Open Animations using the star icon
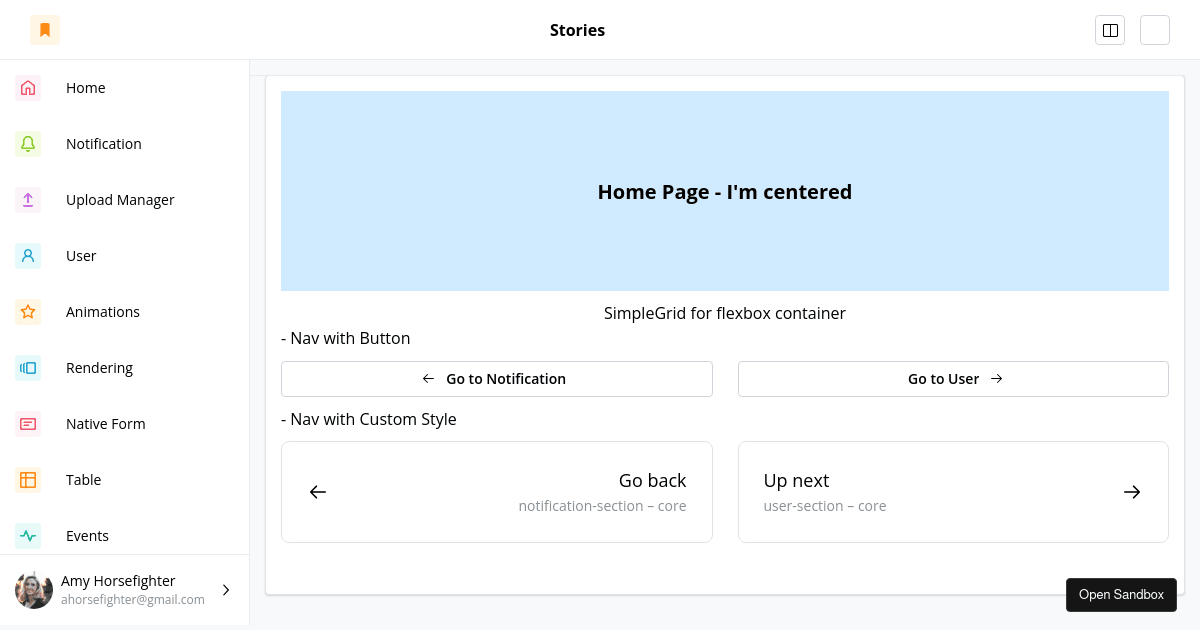 click(28, 312)
